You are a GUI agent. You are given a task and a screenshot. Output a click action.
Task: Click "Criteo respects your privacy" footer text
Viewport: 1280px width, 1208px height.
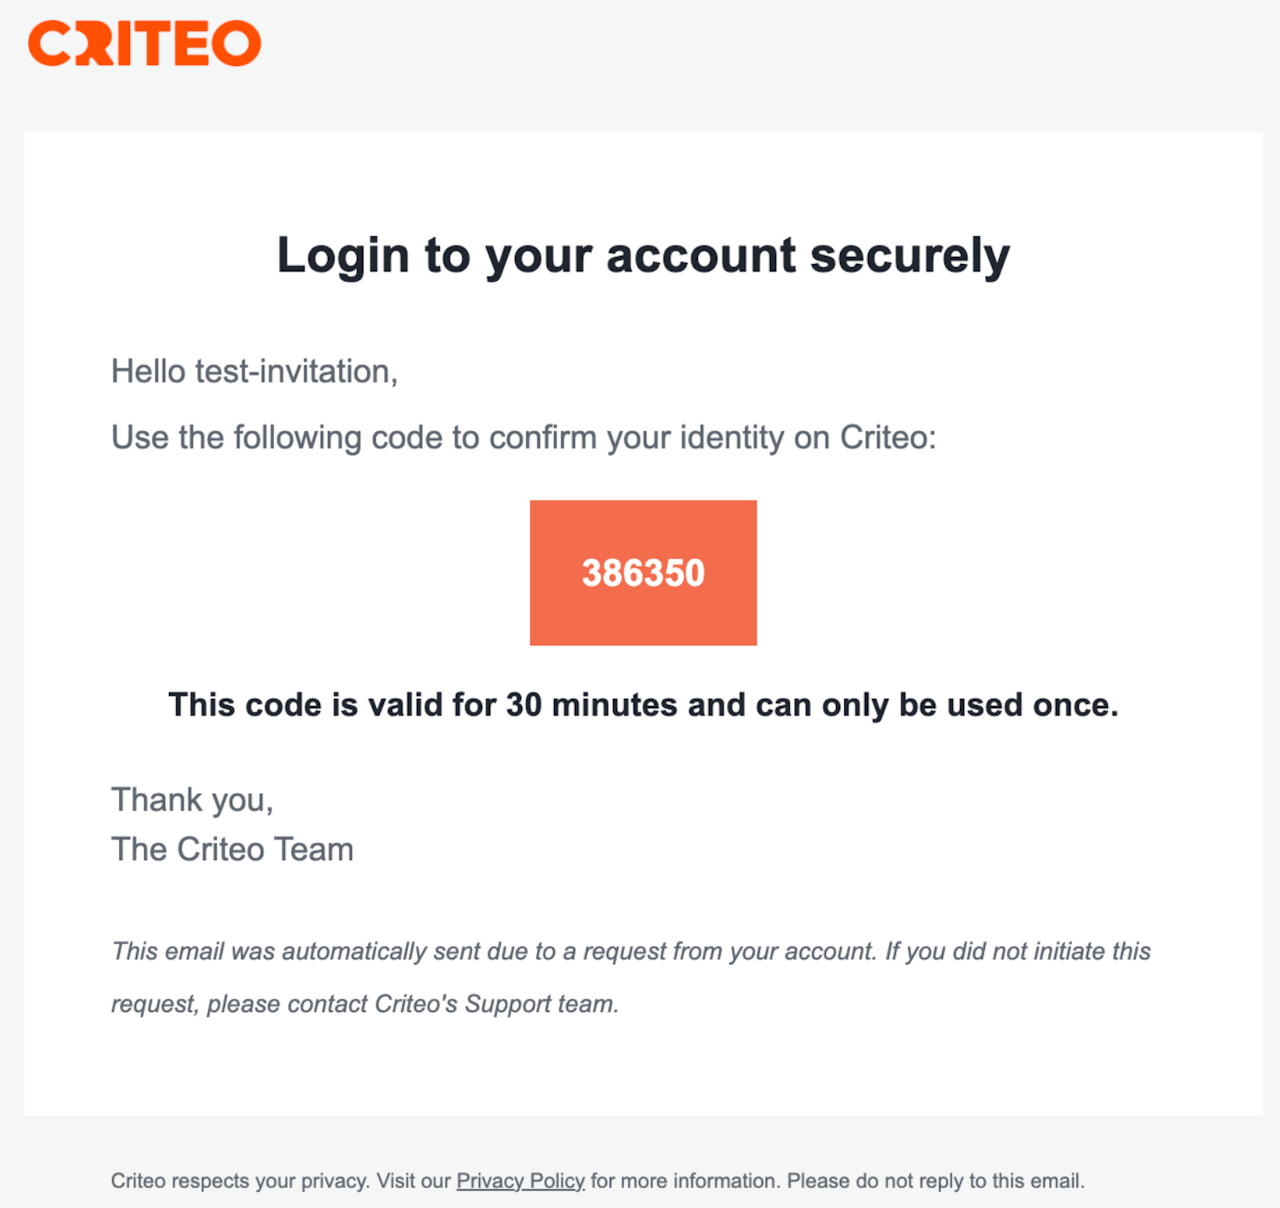pyautogui.click(x=240, y=1181)
